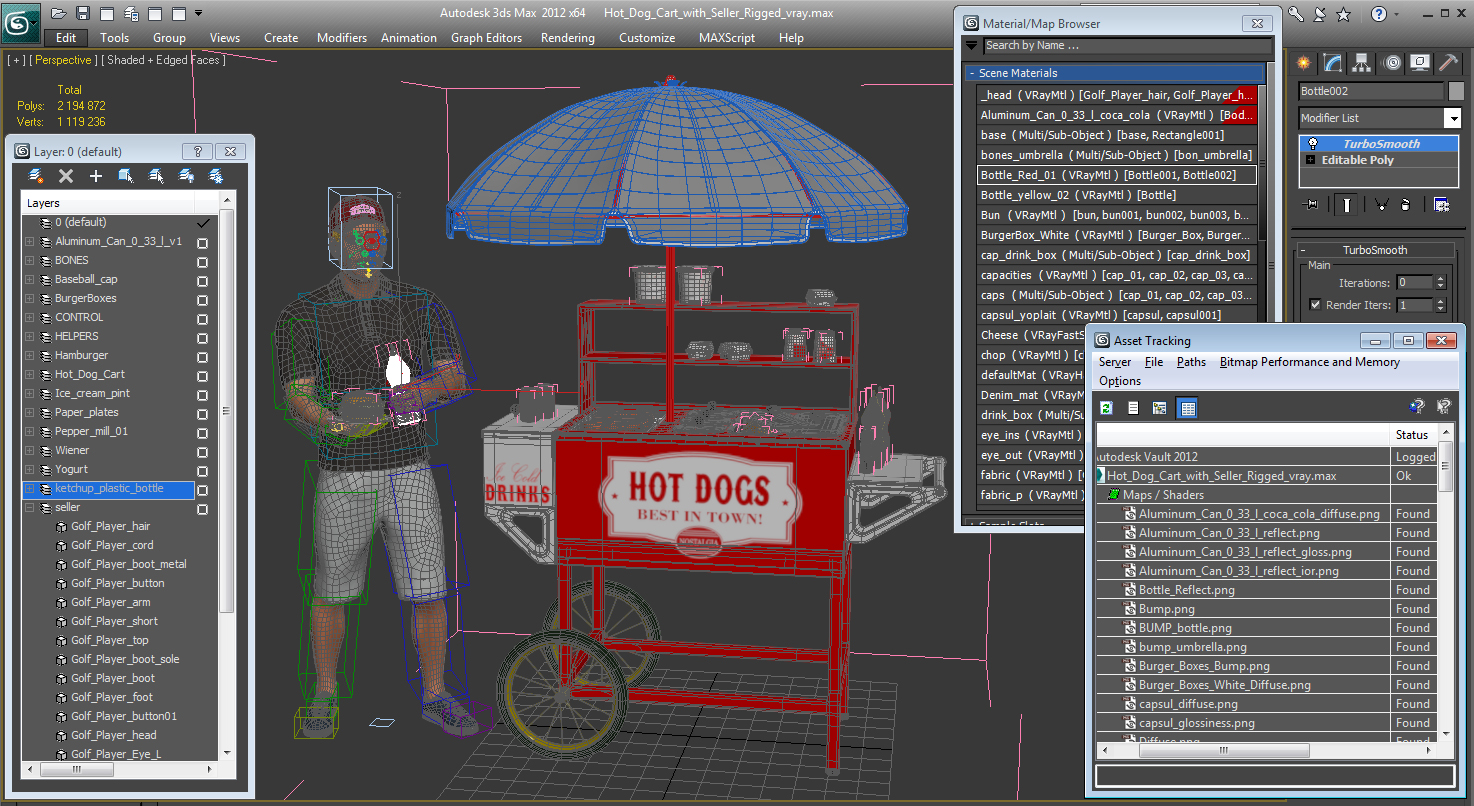This screenshot has height=806, width=1474.
Task: Open the 3ds Max application menu logo
Action: tap(20, 22)
